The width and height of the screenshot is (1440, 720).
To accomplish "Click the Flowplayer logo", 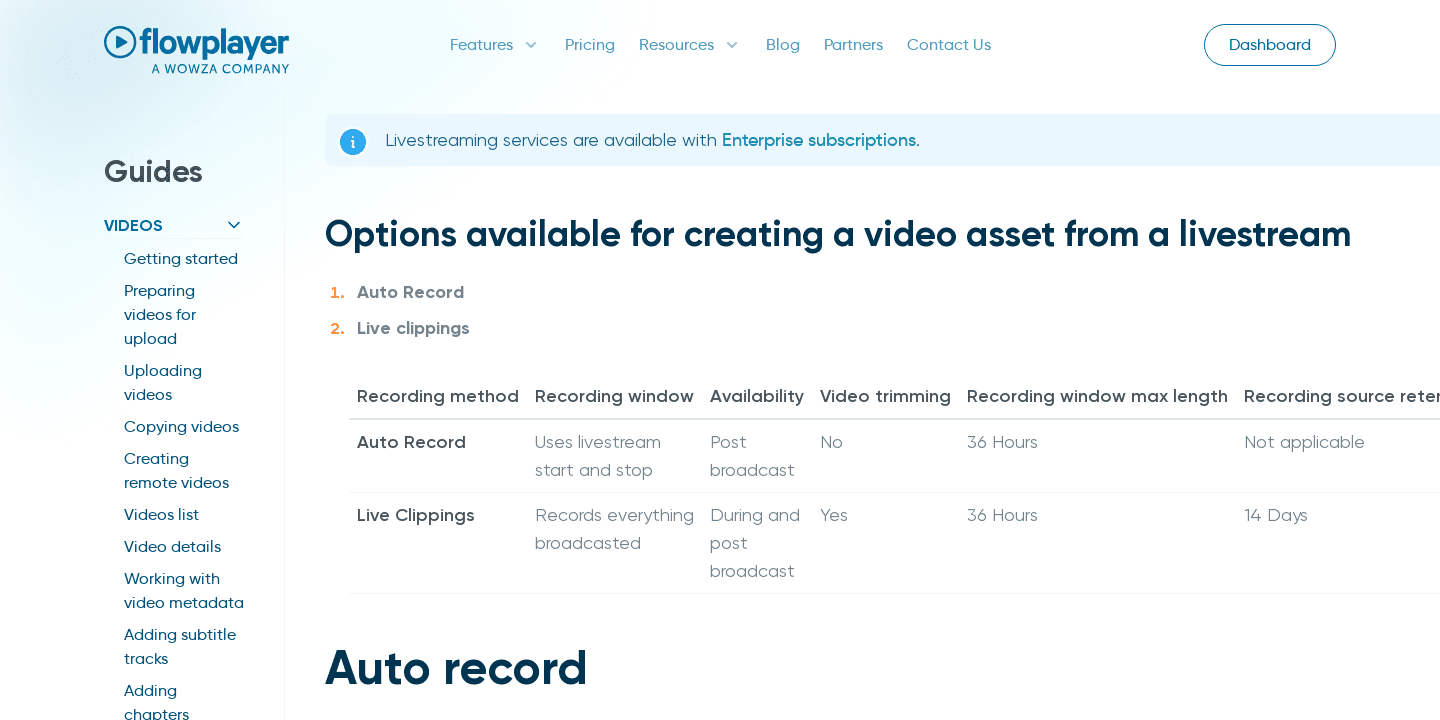I will (196, 49).
